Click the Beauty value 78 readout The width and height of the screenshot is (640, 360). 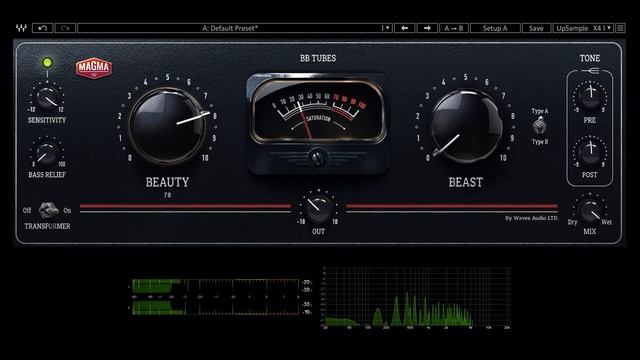pos(167,195)
